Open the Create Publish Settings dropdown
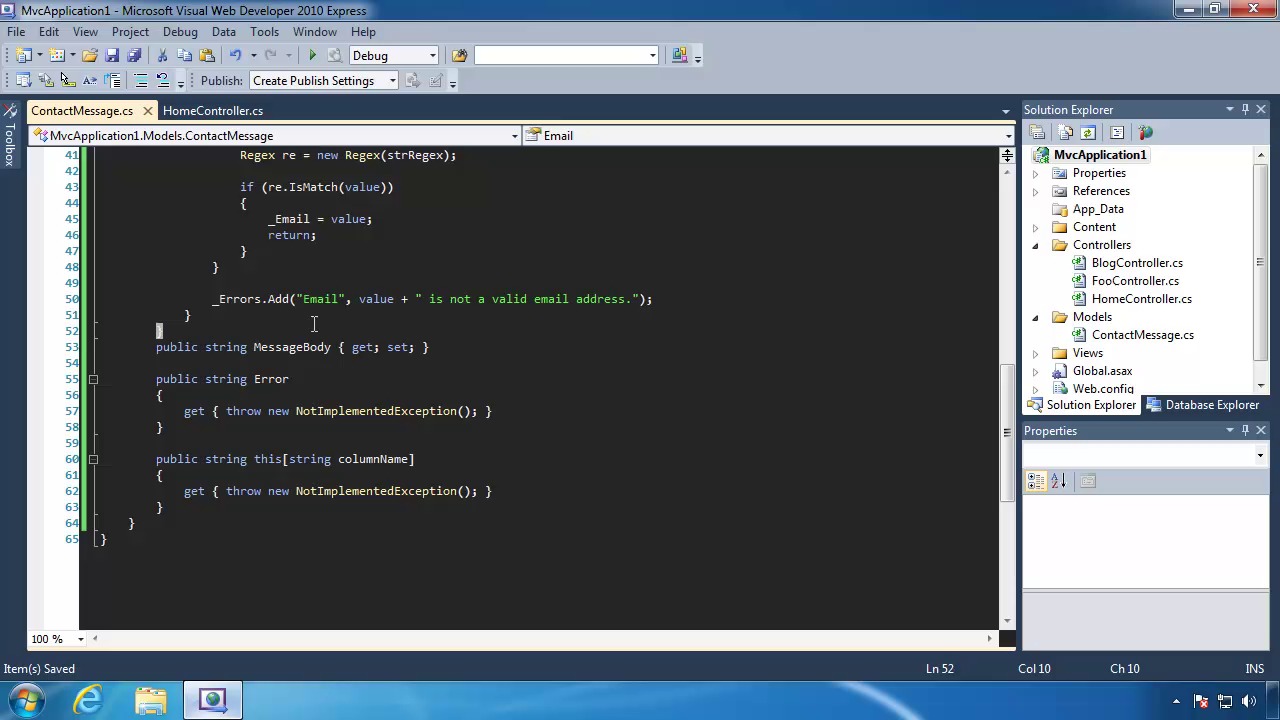The height and width of the screenshot is (720, 1280). [393, 81]
